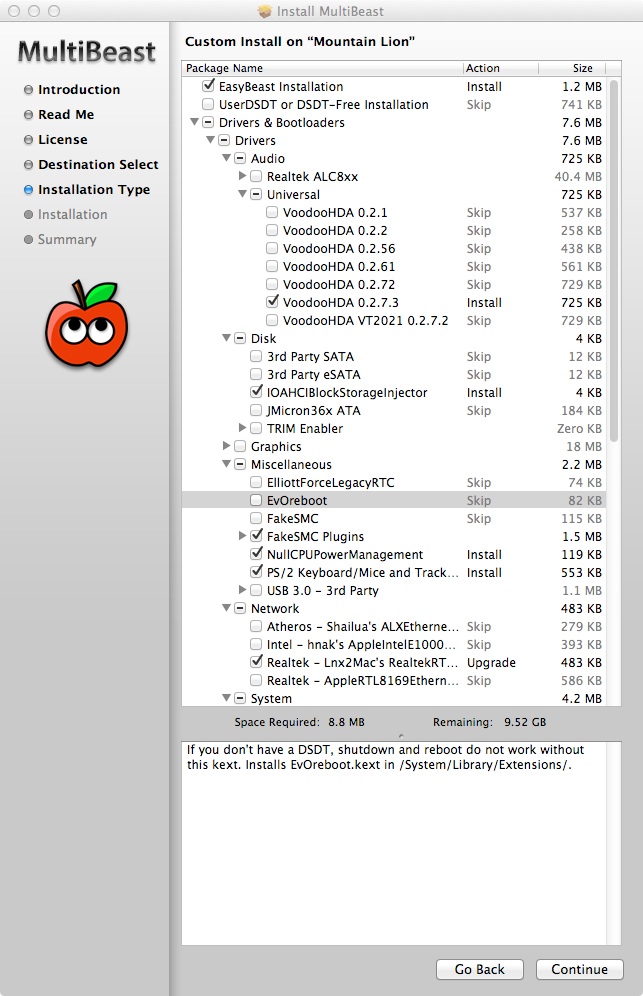Click the Action column header

click(501, 68)
